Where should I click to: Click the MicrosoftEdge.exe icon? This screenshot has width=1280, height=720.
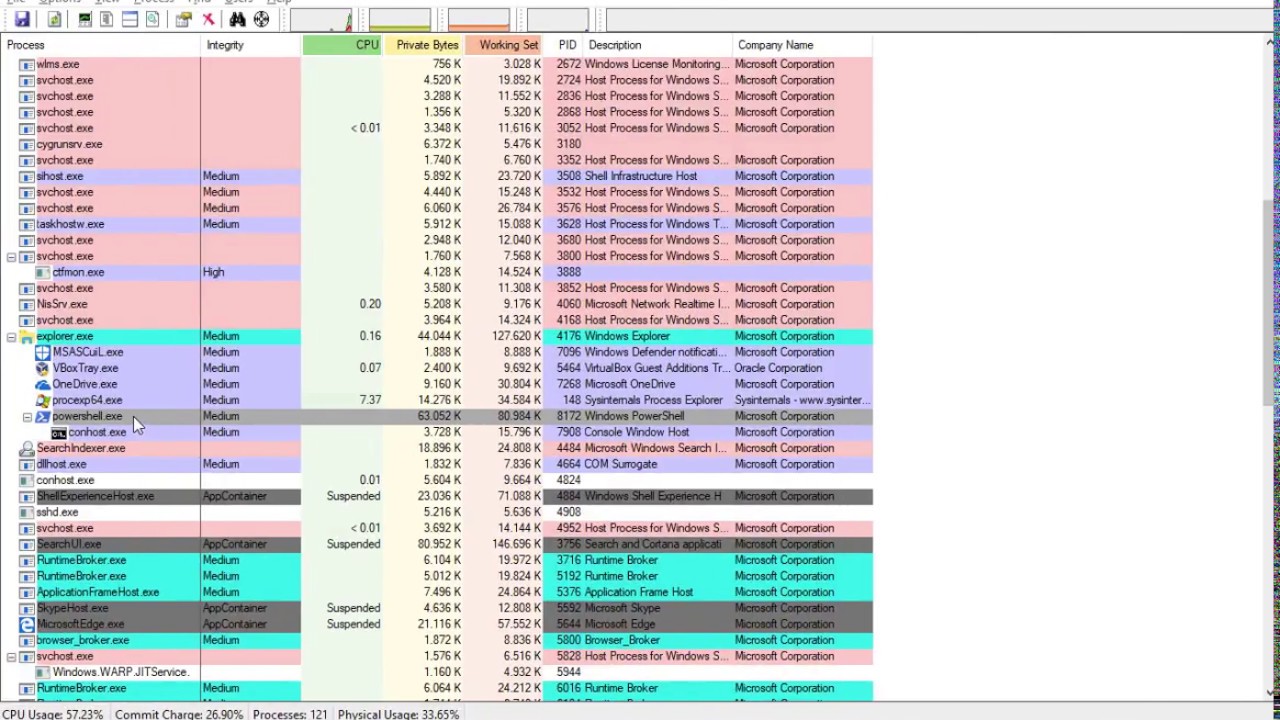pos(27,624)
